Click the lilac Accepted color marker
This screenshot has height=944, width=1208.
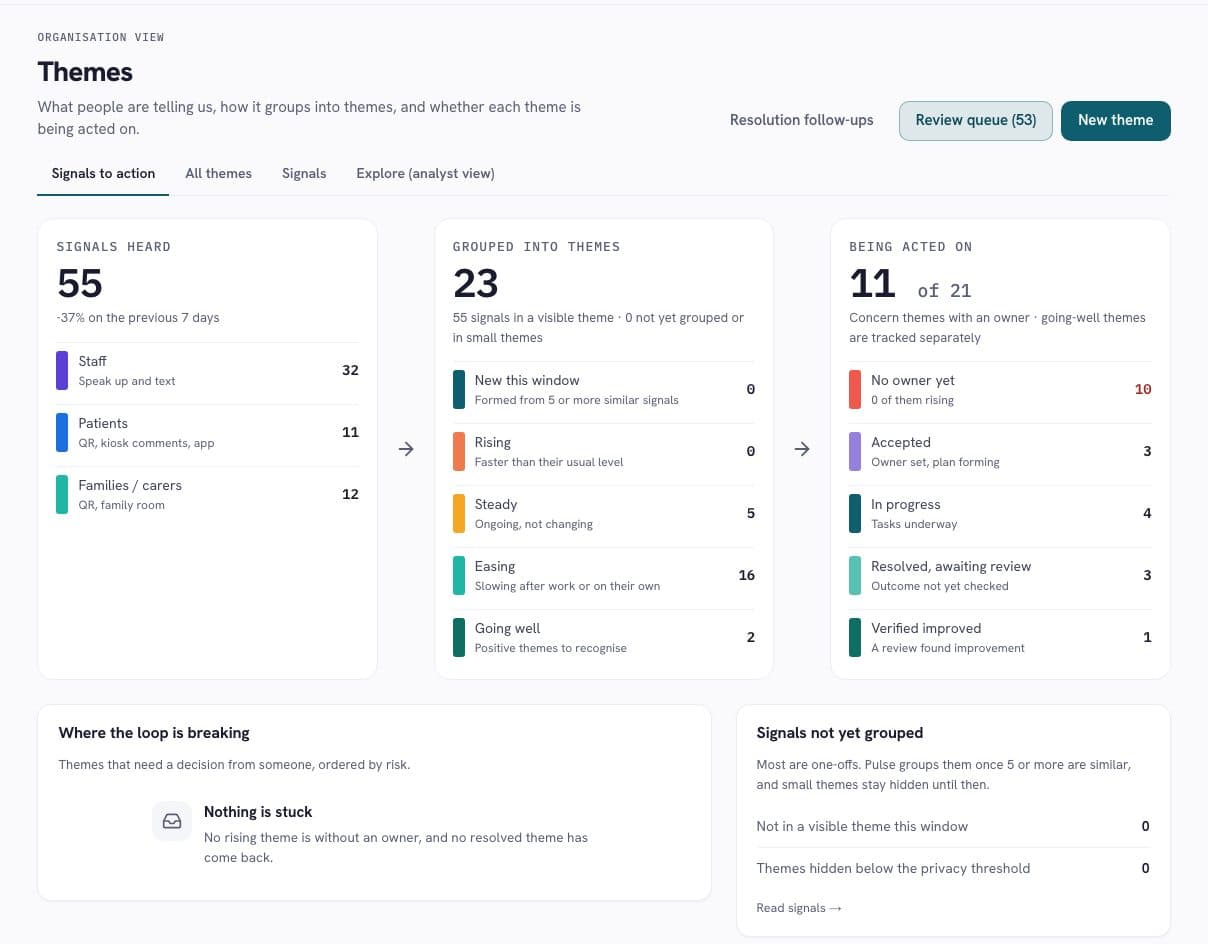(x=855, y=451)
